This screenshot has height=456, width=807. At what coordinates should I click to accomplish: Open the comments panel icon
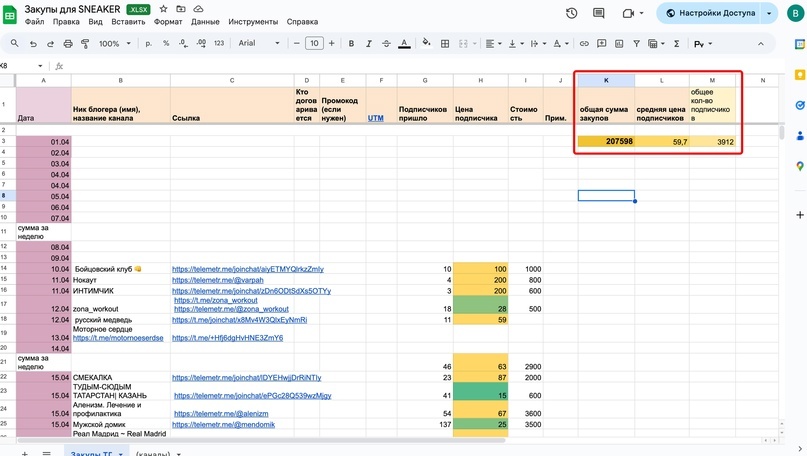pyautogui.click(x=599, y=13)
